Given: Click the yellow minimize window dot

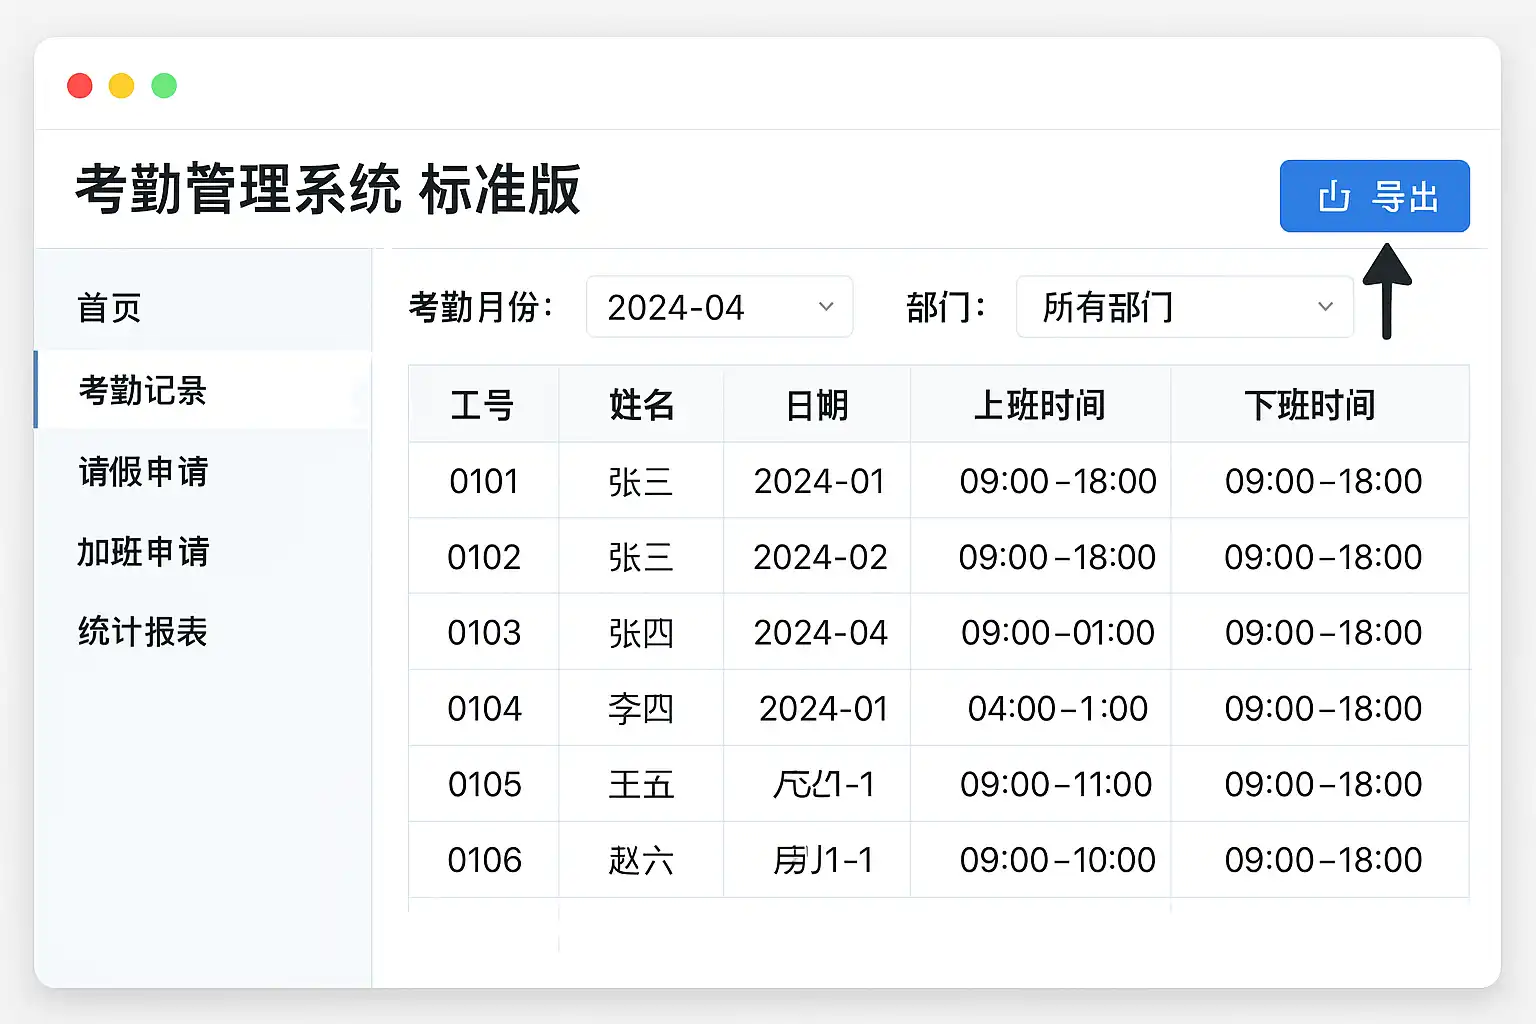Looking at the screenshot, I should [x=122, y=86].
